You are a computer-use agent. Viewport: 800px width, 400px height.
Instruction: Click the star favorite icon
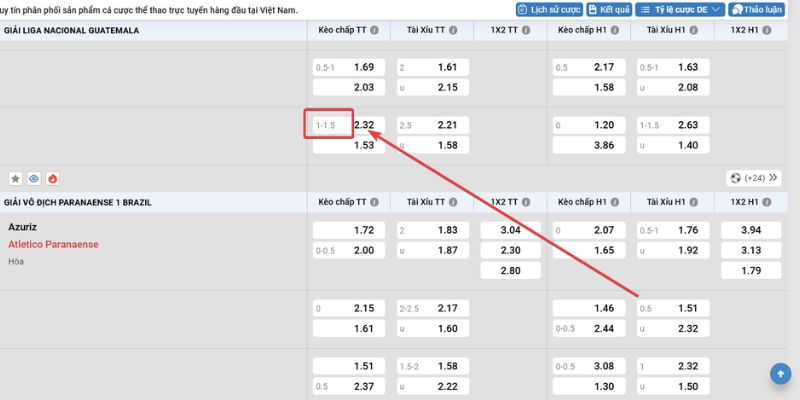15,178
